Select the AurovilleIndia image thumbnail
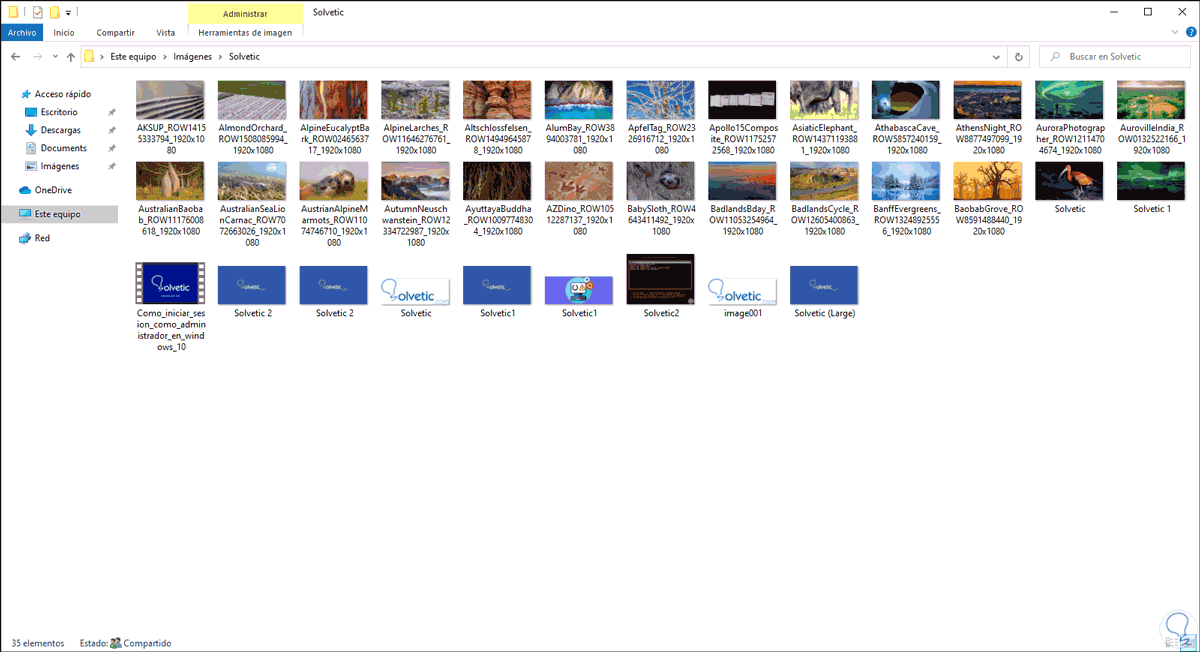 click(x=1151, y=100)
